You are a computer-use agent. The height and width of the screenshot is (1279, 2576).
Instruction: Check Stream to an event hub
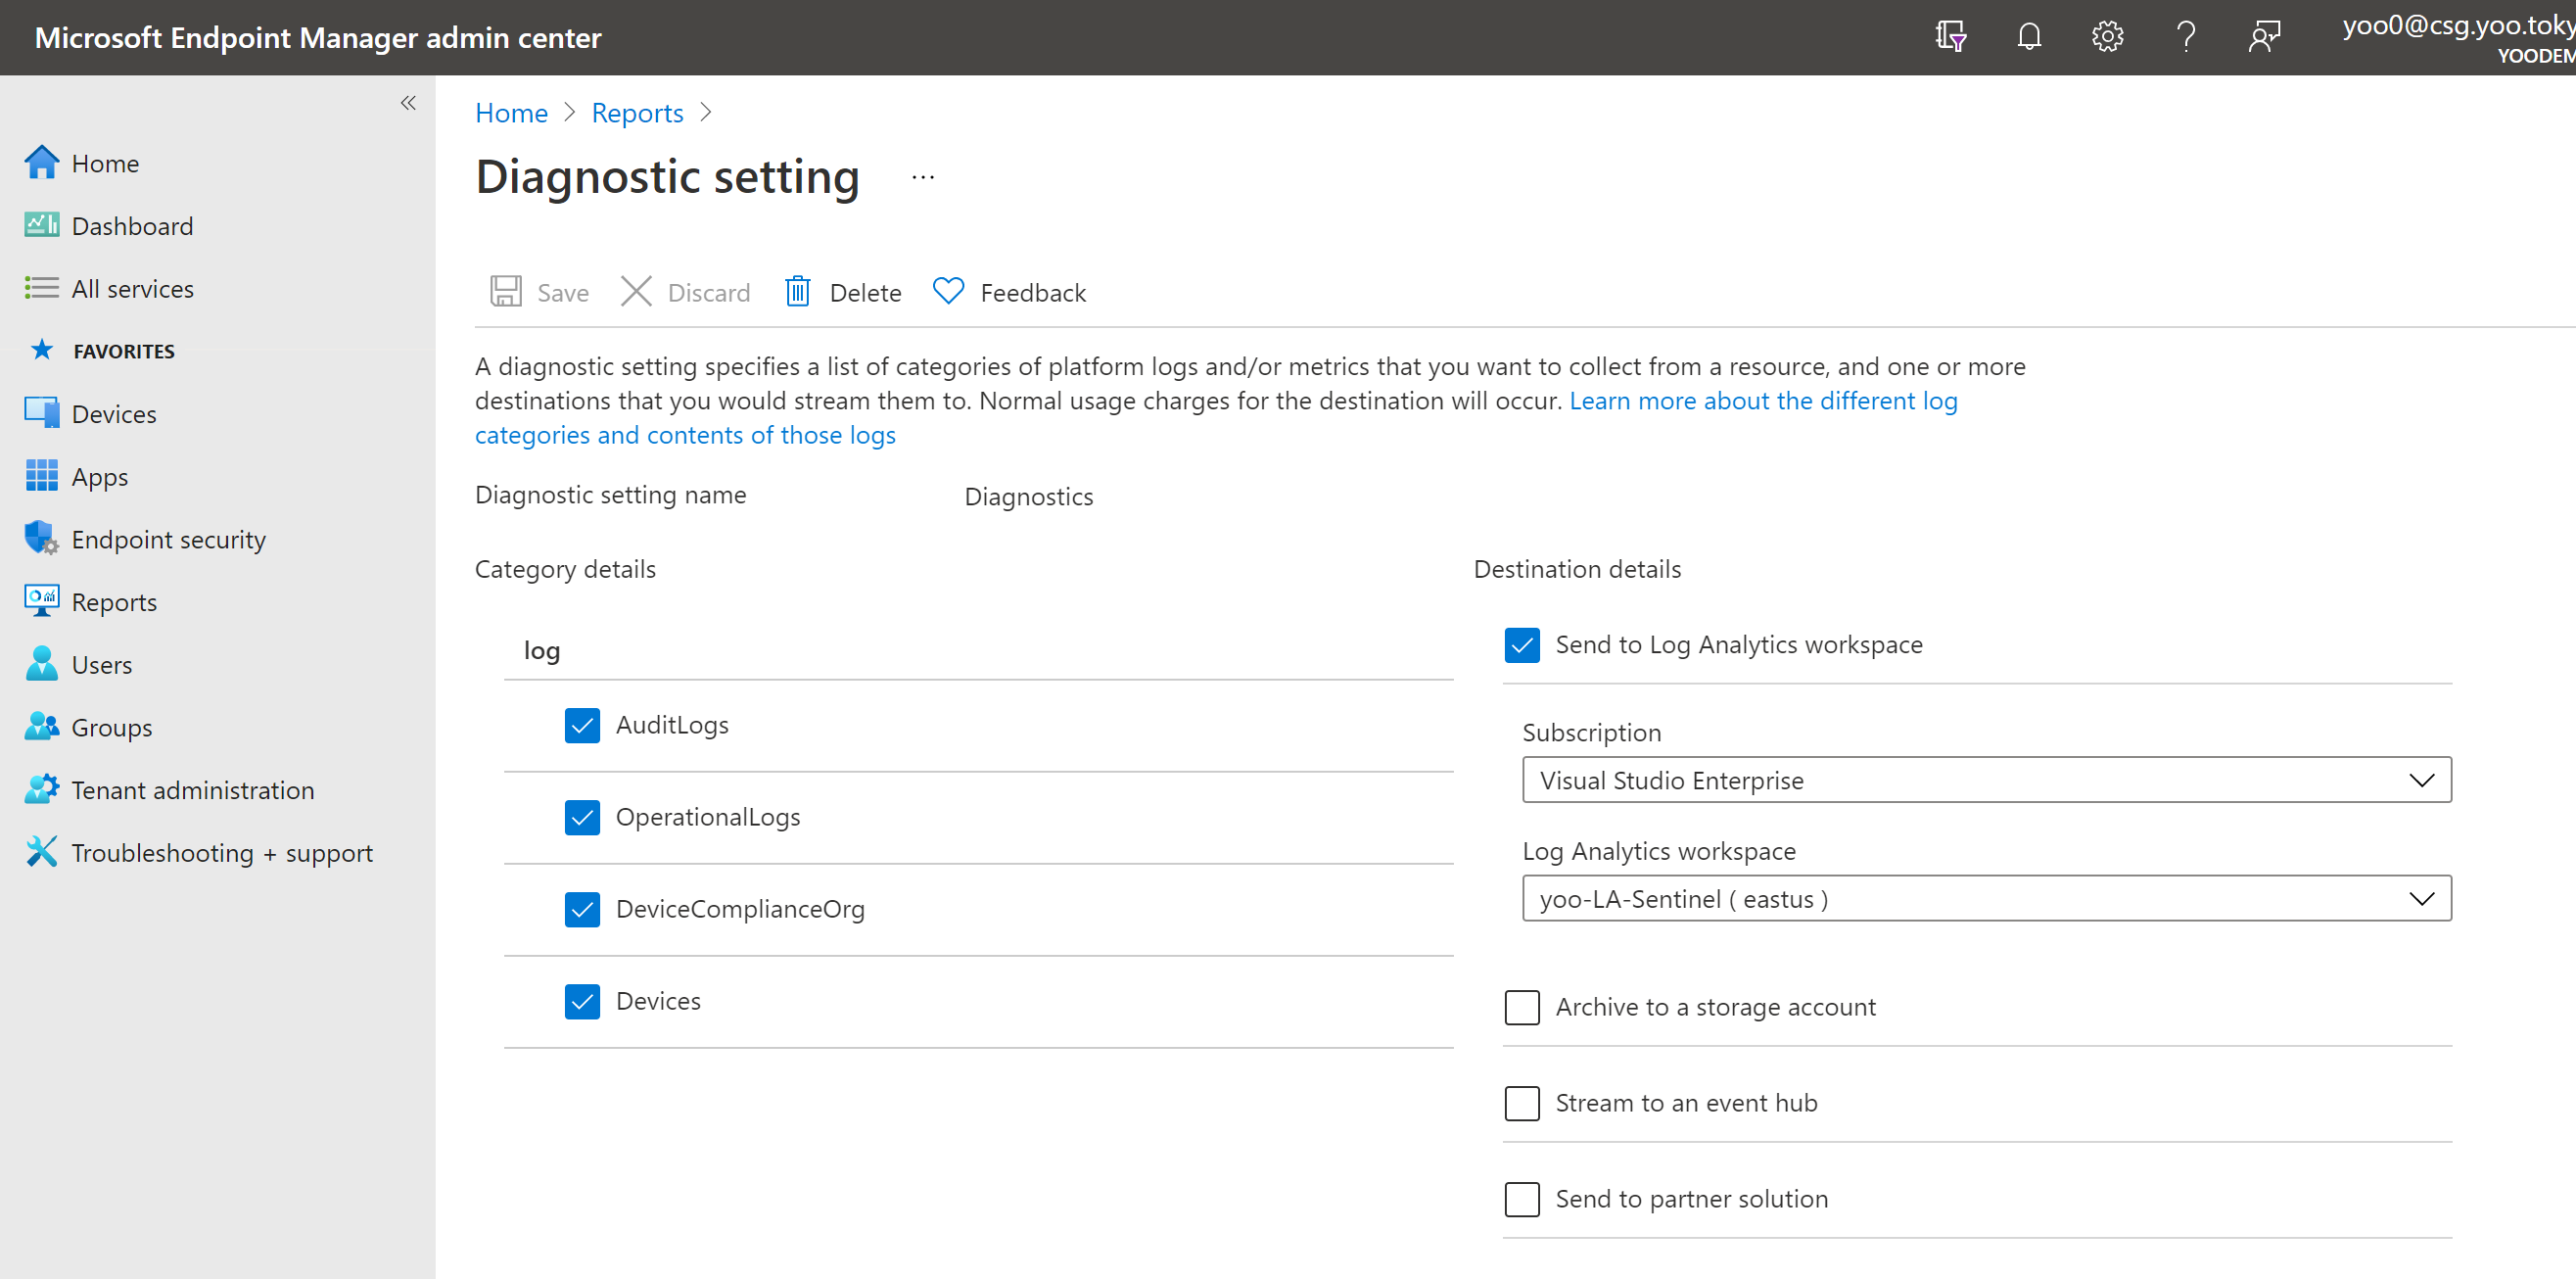click(x=1522, y=1103)
